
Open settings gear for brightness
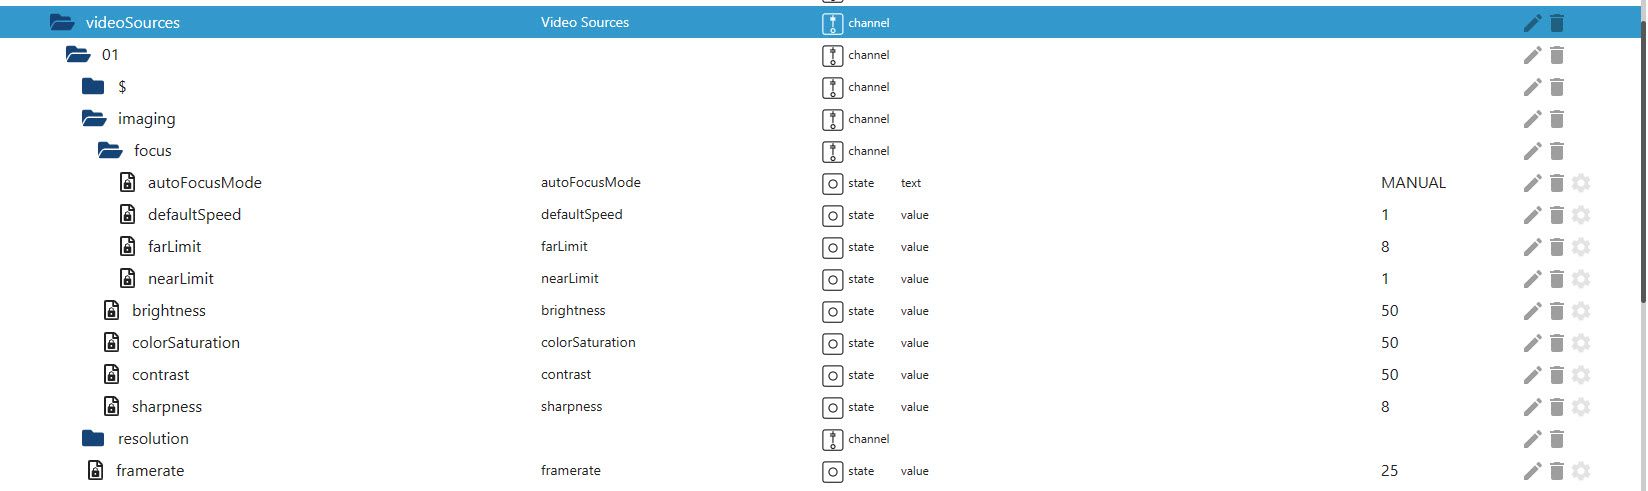[x=1581, y=311]
